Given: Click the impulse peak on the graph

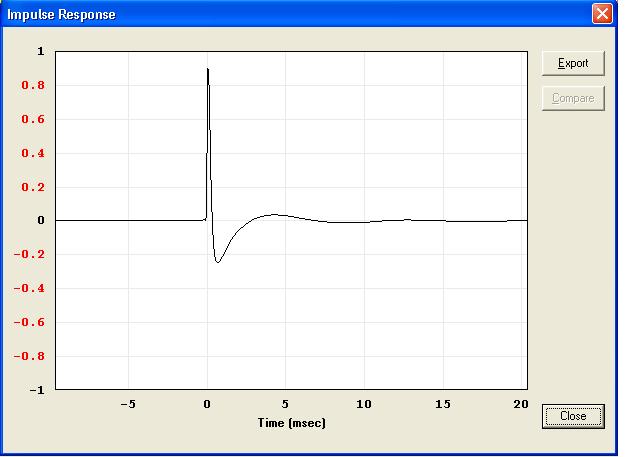Looking at the screenshot, I should point(208,69).
